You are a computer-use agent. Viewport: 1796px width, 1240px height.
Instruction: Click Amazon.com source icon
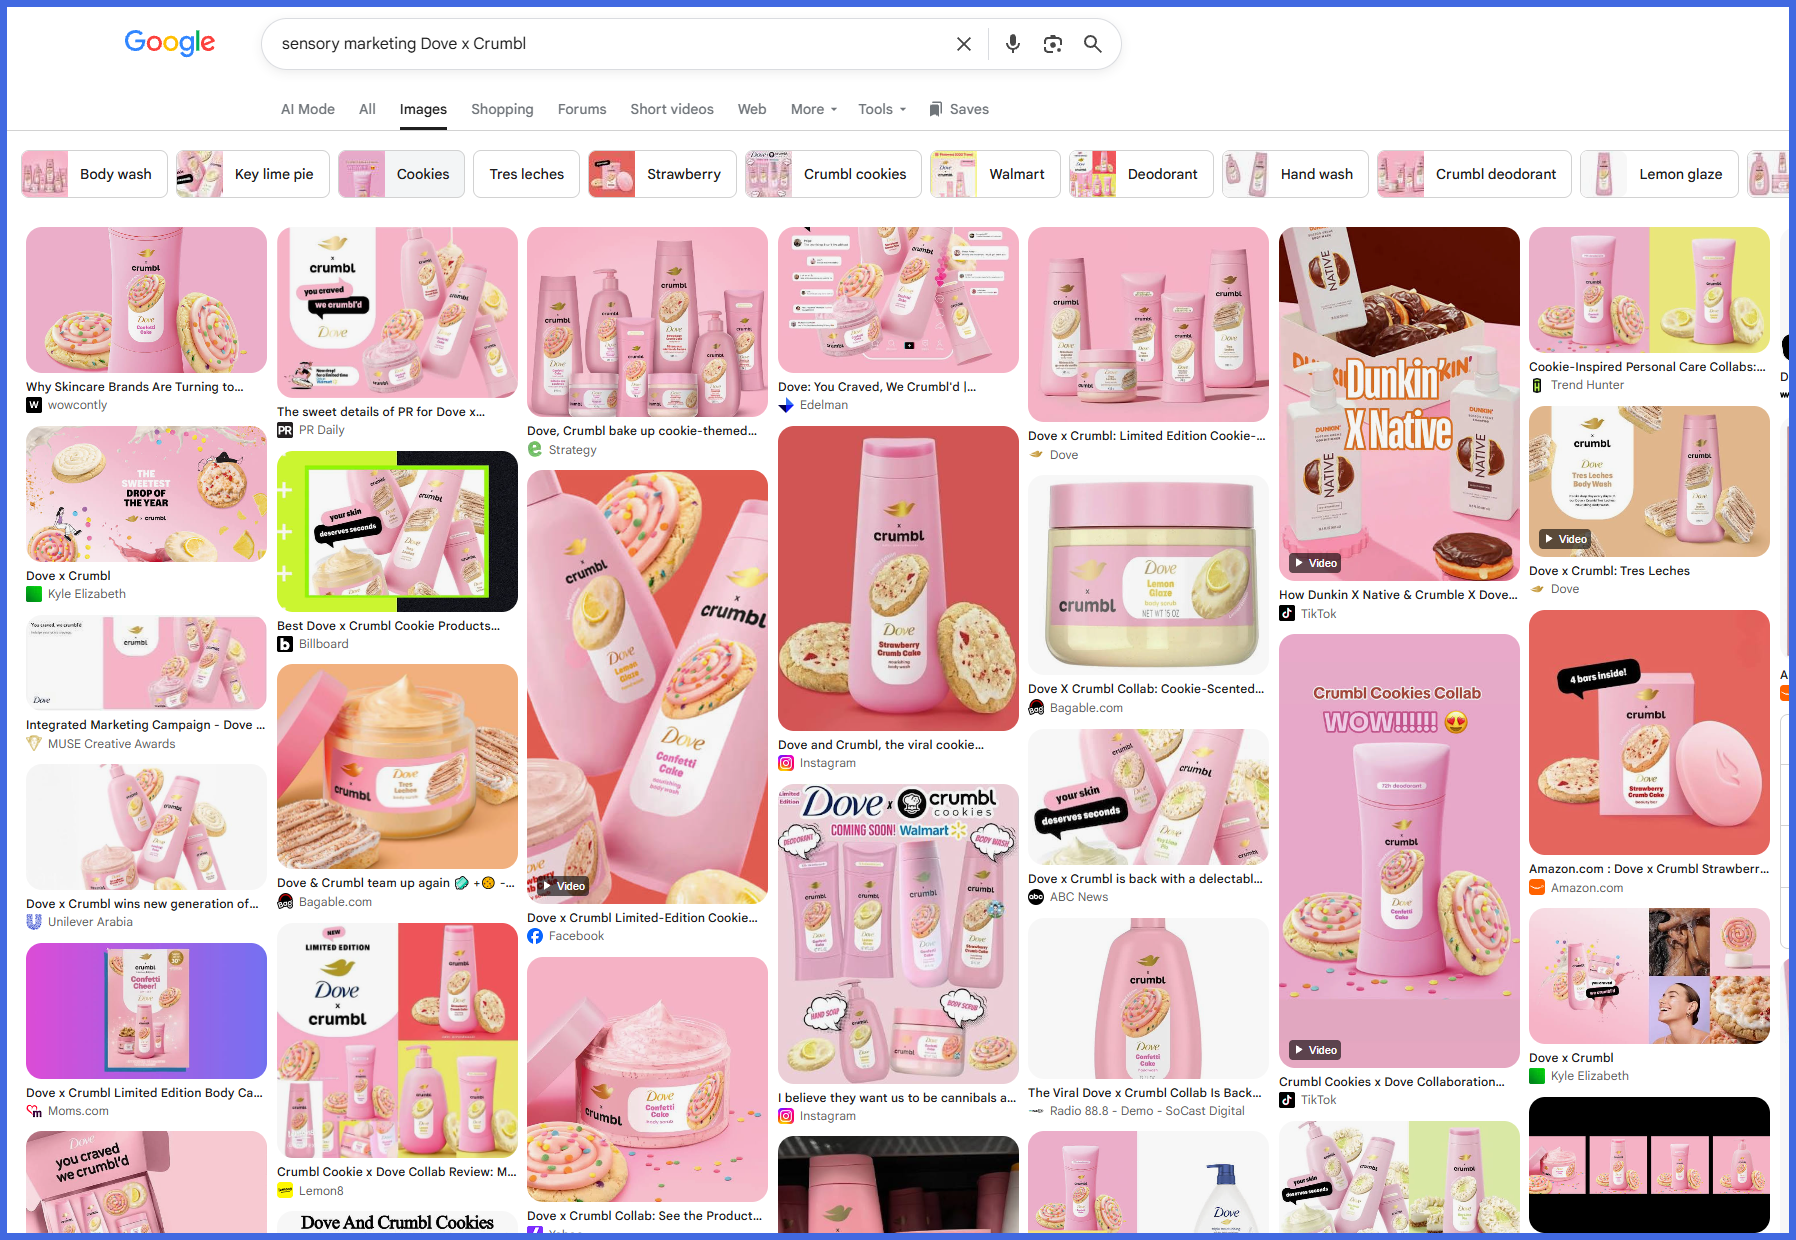(x=1537, y=888)
